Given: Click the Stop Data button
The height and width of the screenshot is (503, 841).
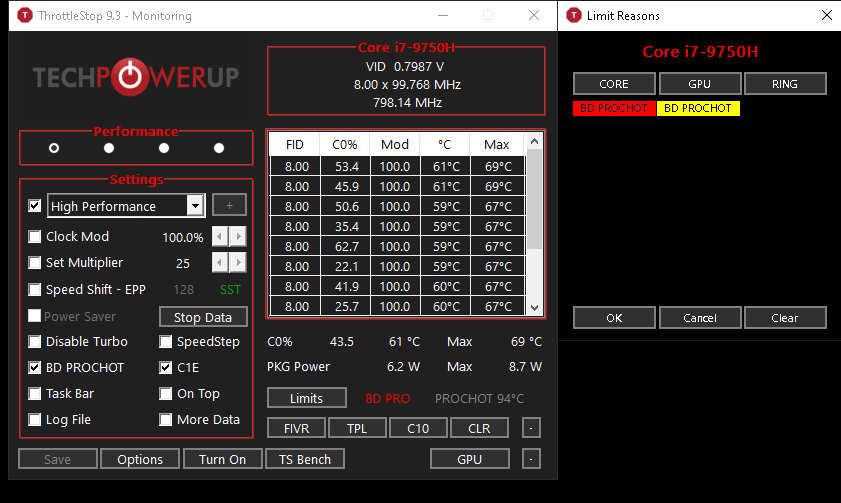Looking at the screenshot, I should [203, 317].
